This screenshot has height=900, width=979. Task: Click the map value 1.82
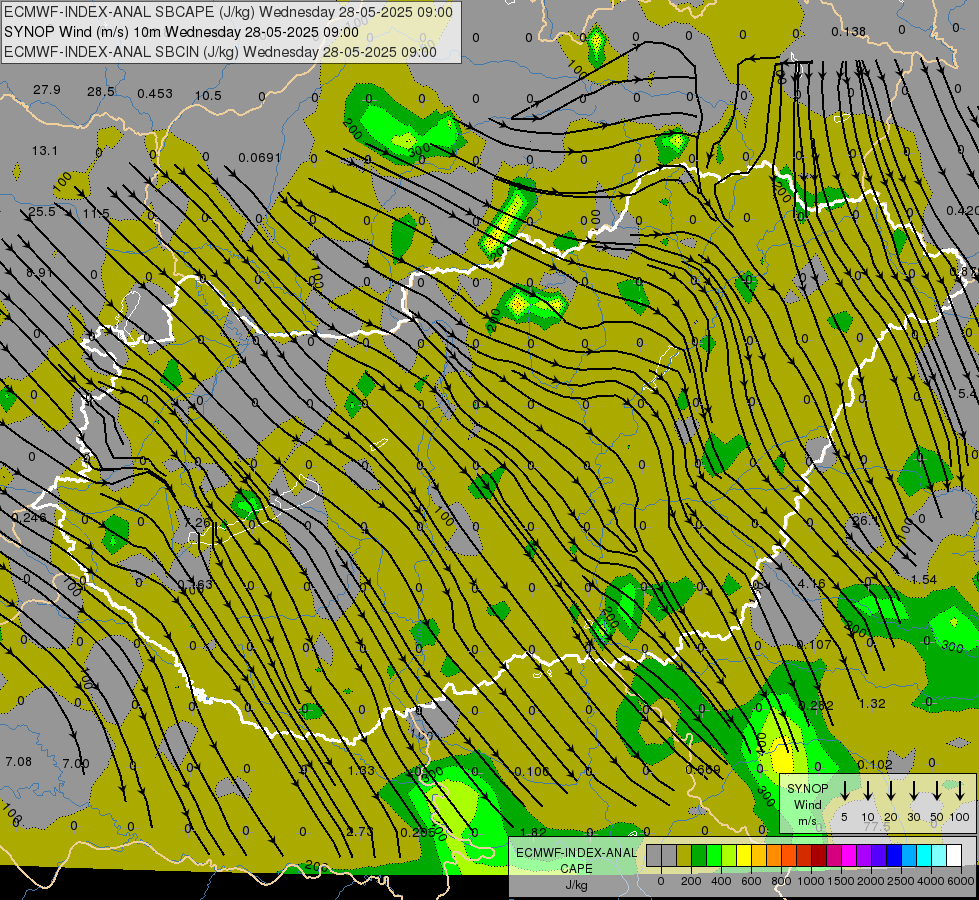(533, 832)
